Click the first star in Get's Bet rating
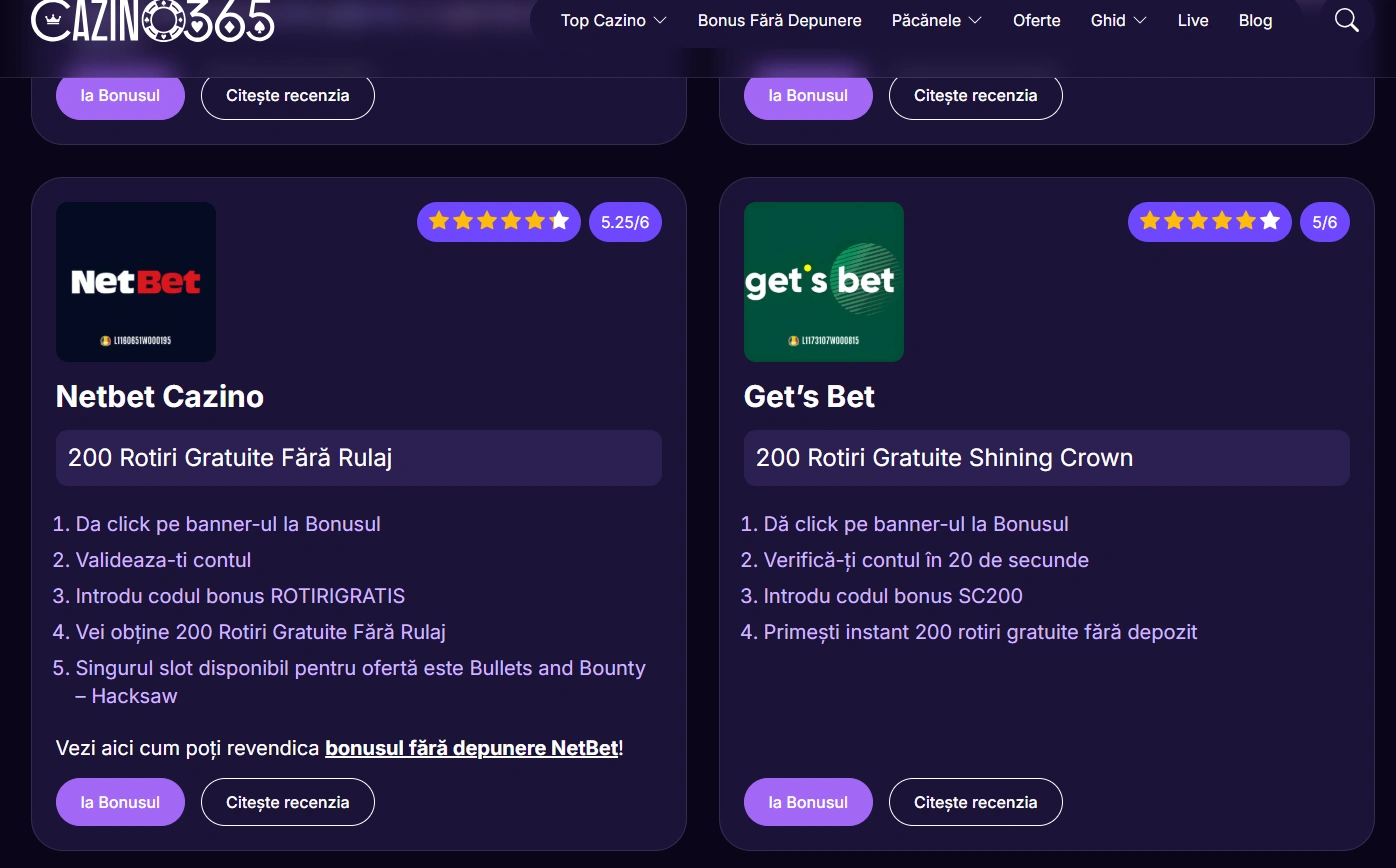The width and height of the screenshot is (1396, 868). click(x=1149, y=221)
